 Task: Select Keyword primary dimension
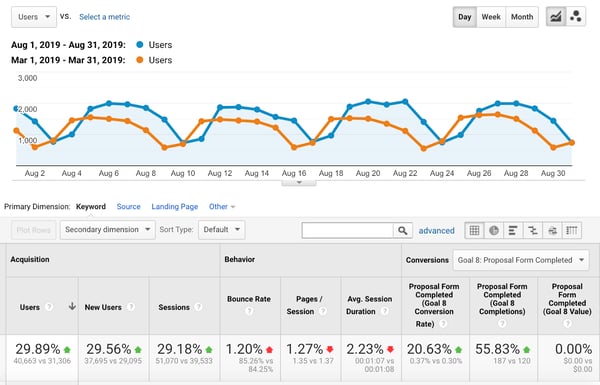pos(91,207)
